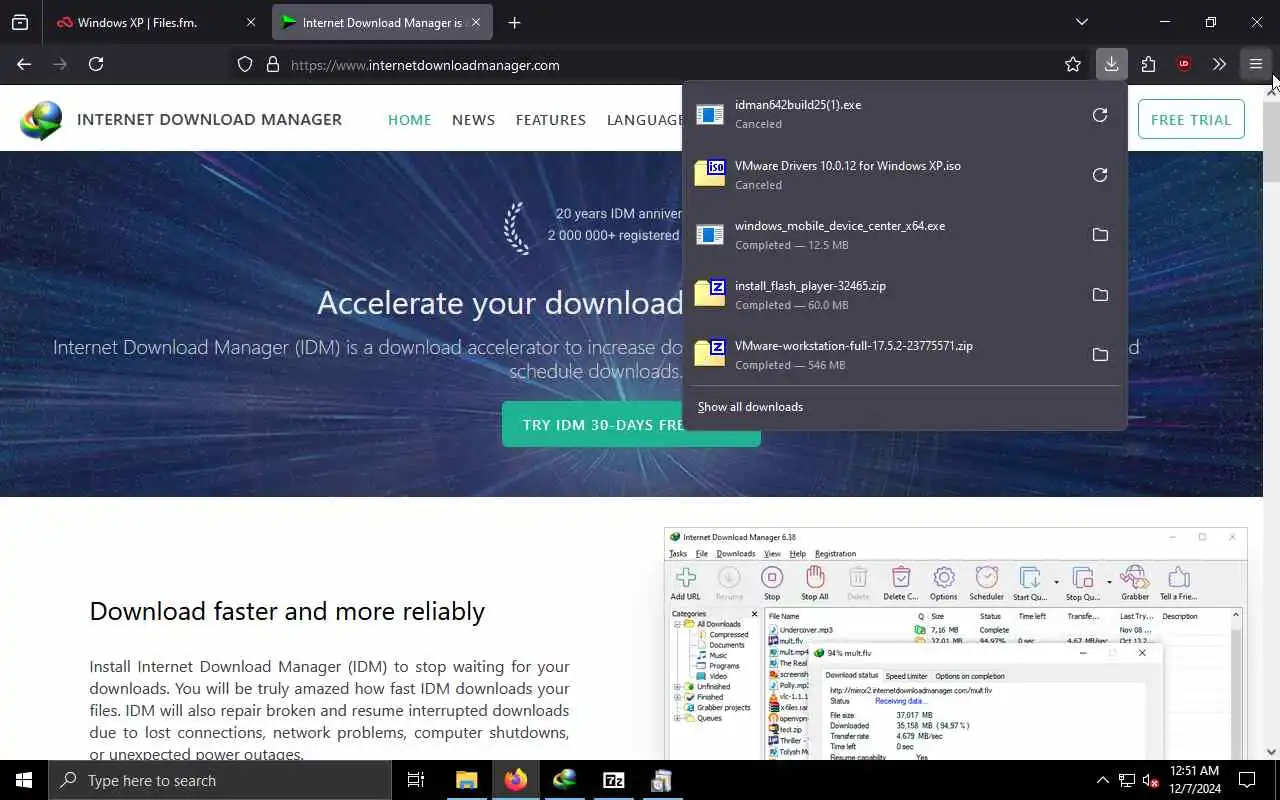The image size is (1280, 800).
Task: Switch to Windows XP Files.fm tab
Action: pos(153,22)
